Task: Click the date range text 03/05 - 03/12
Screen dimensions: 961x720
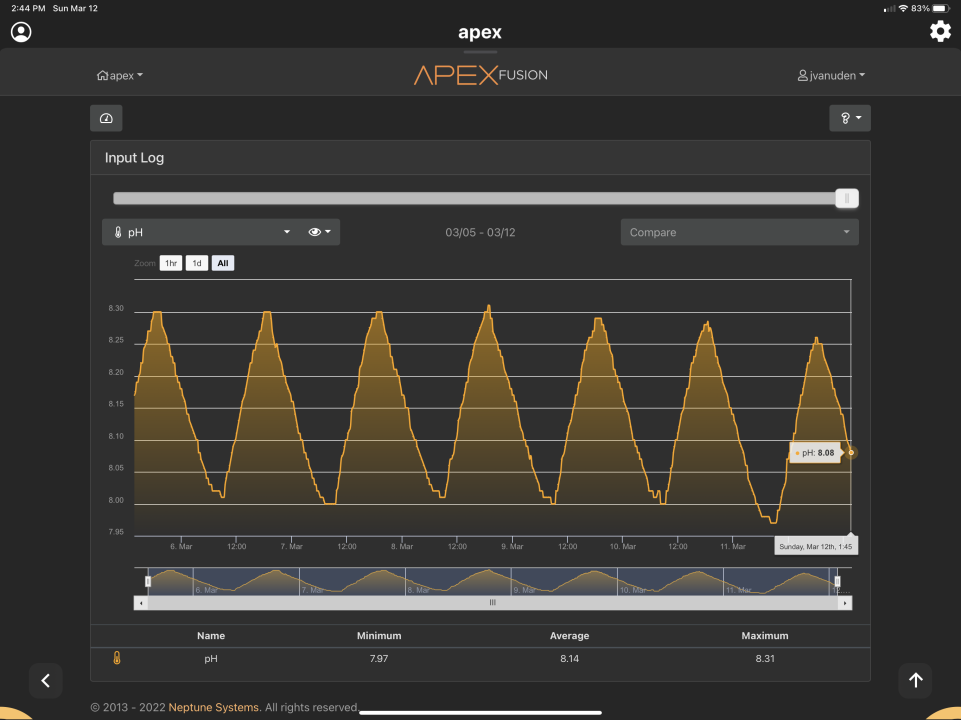Action: click(x=480, y=232)
